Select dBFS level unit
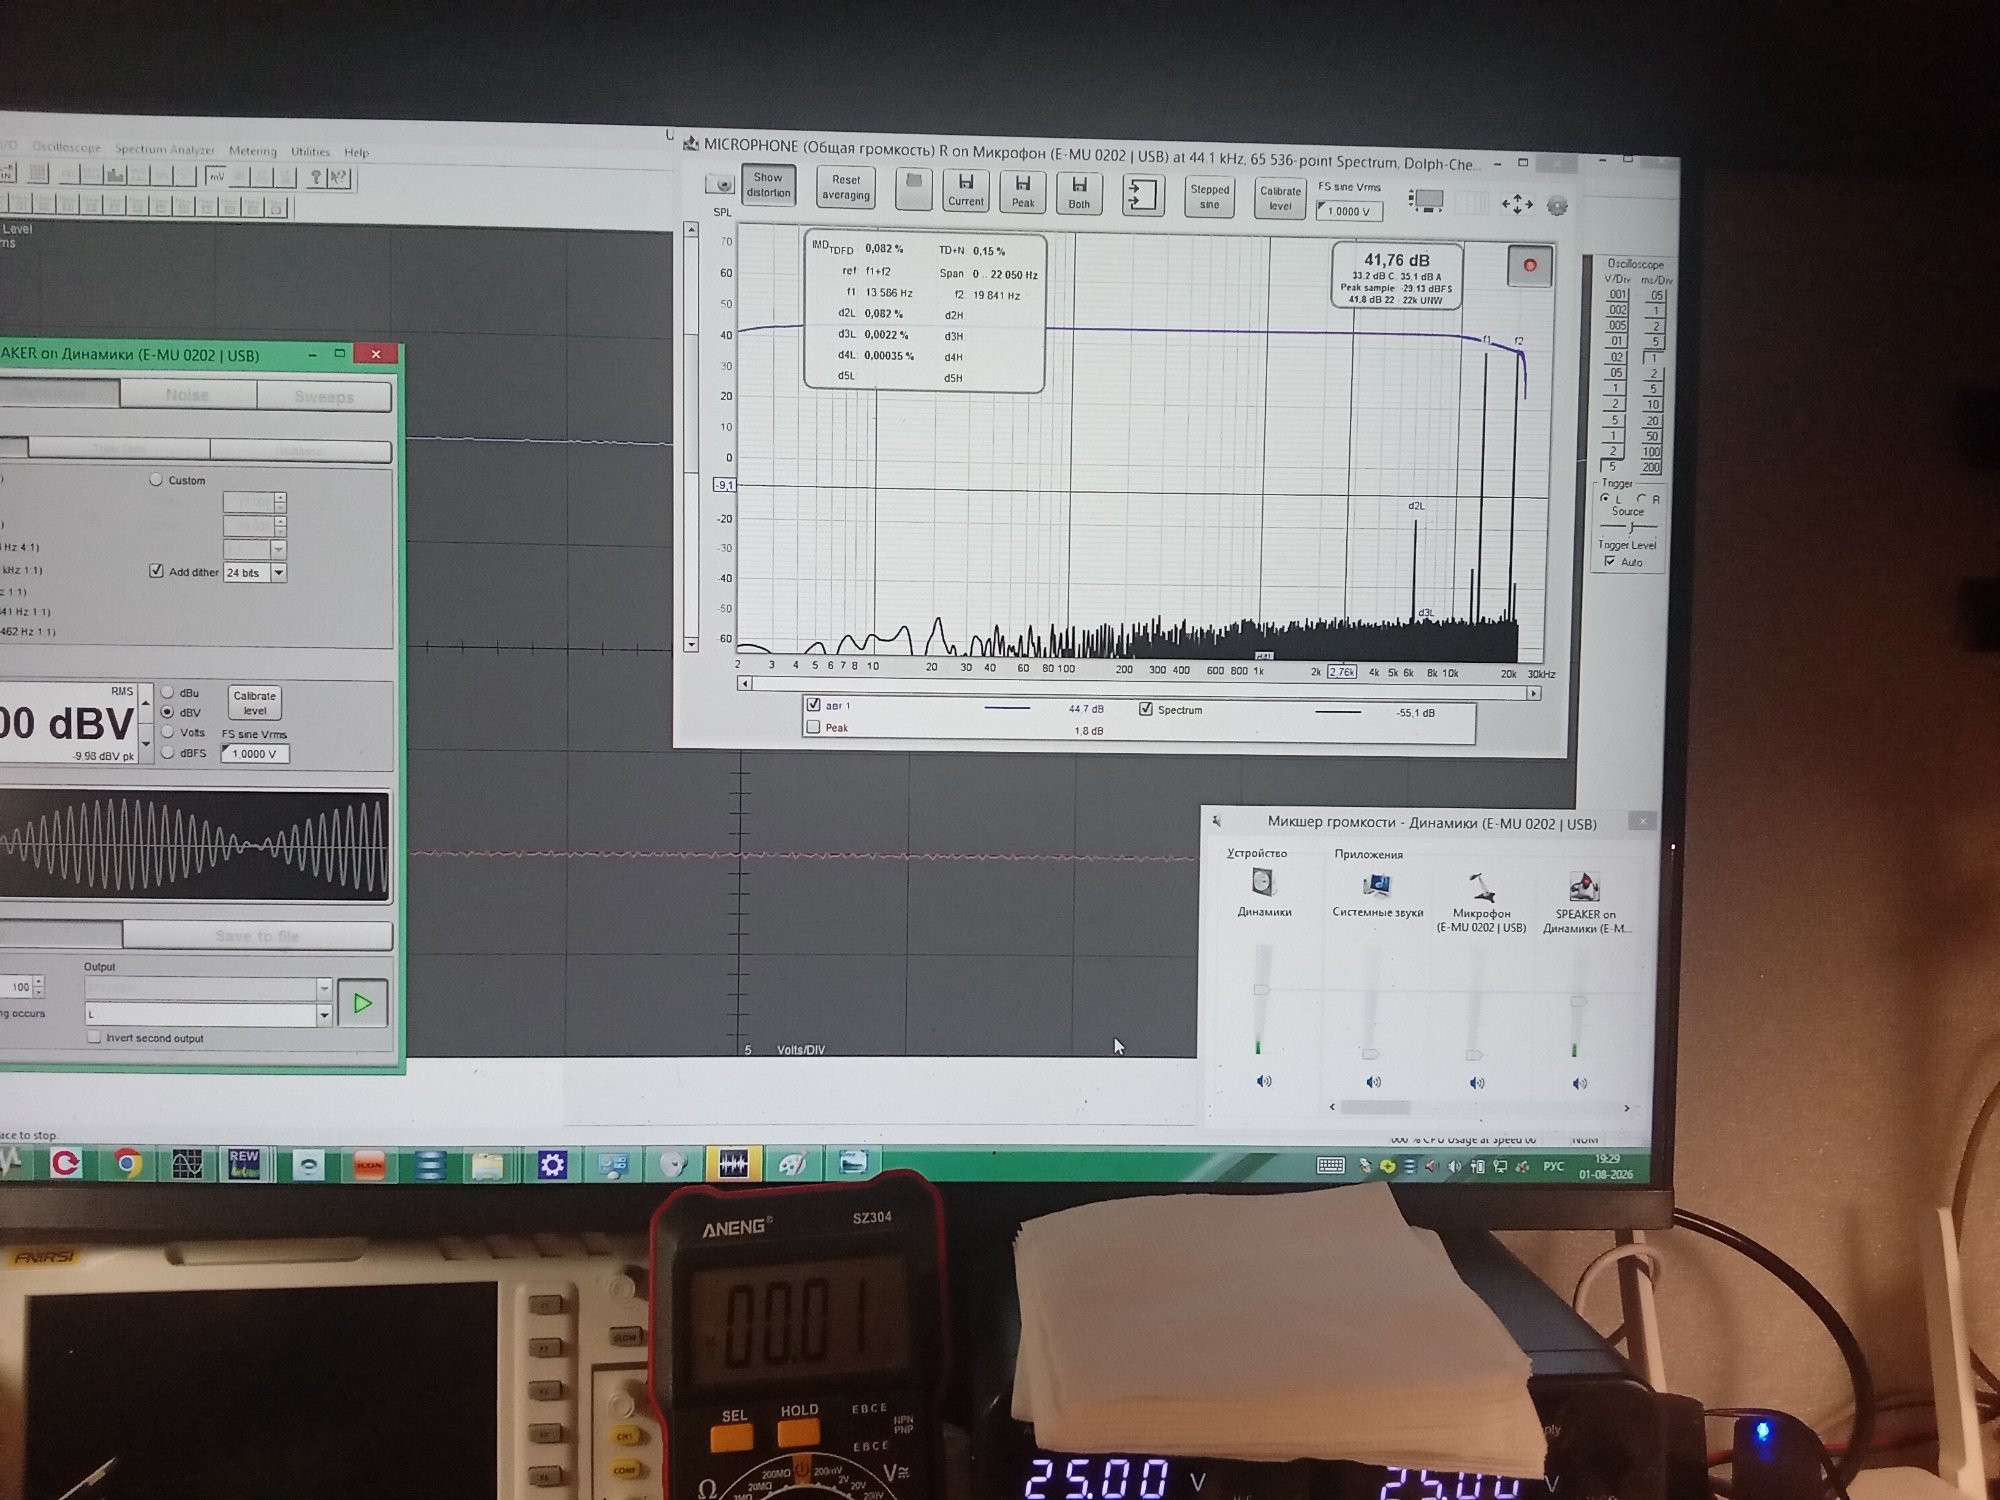The image size is (2000, 1500). (x=168, y=752)
